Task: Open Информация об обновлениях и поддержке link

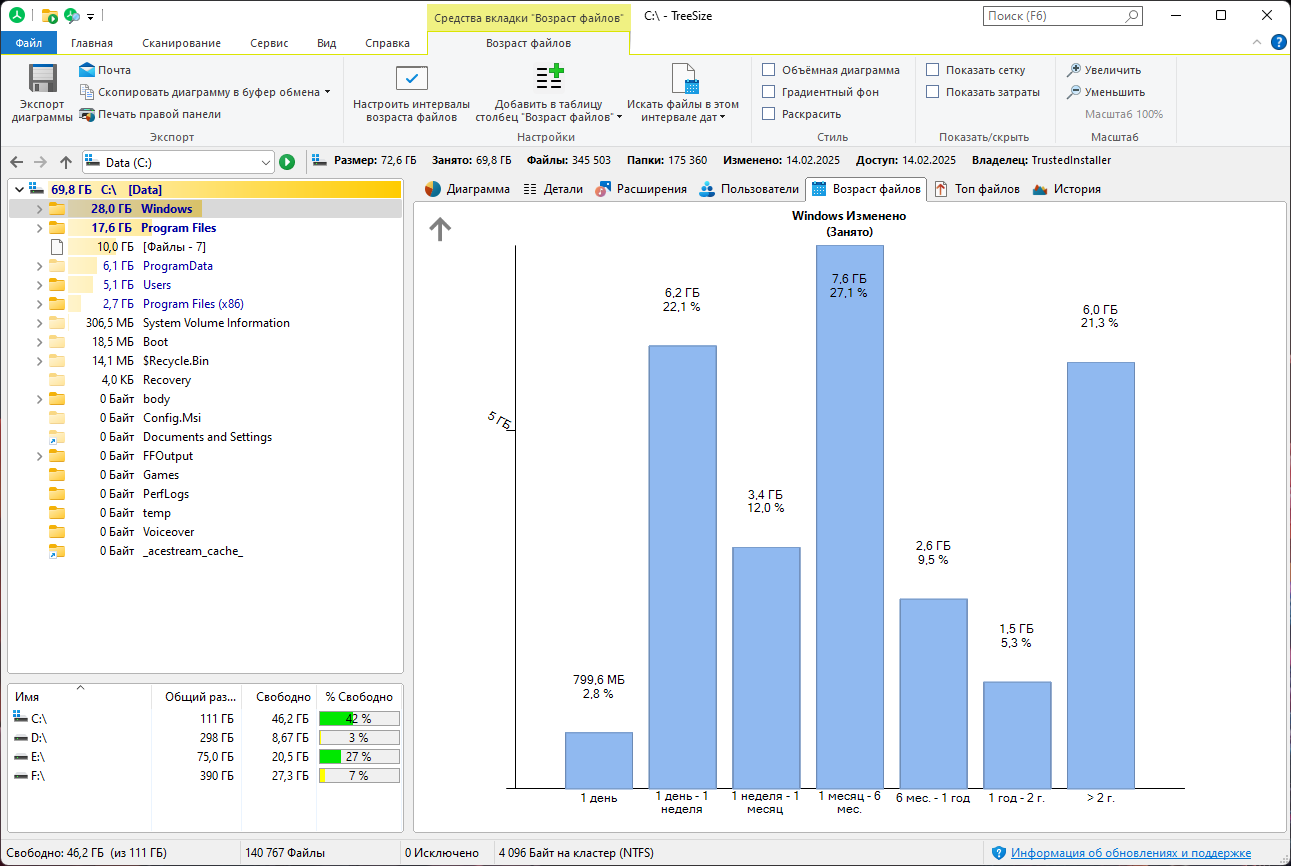Action: [x=1131, y=853]
